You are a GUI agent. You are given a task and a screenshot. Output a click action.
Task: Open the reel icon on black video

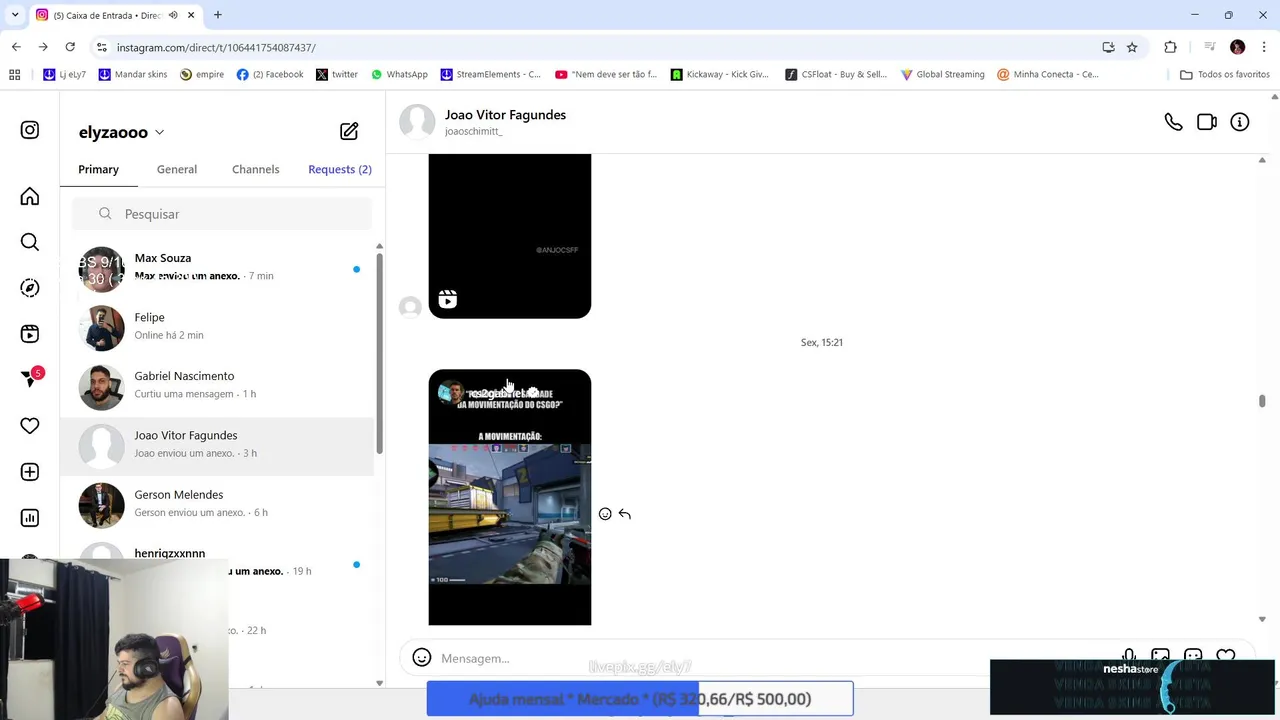pos(448,299)
